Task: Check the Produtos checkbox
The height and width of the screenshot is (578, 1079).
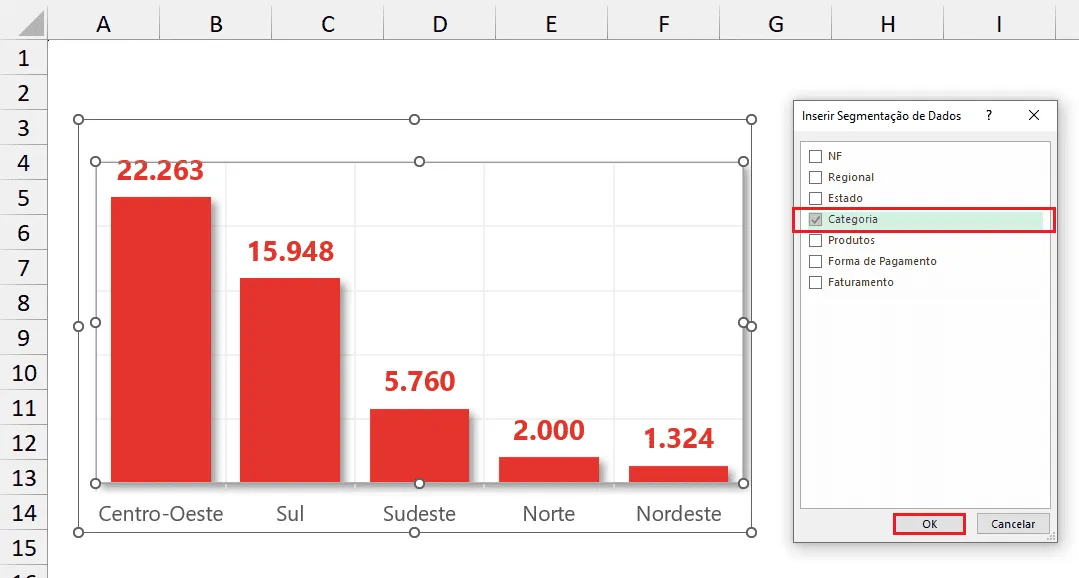Action: (815, 240)
